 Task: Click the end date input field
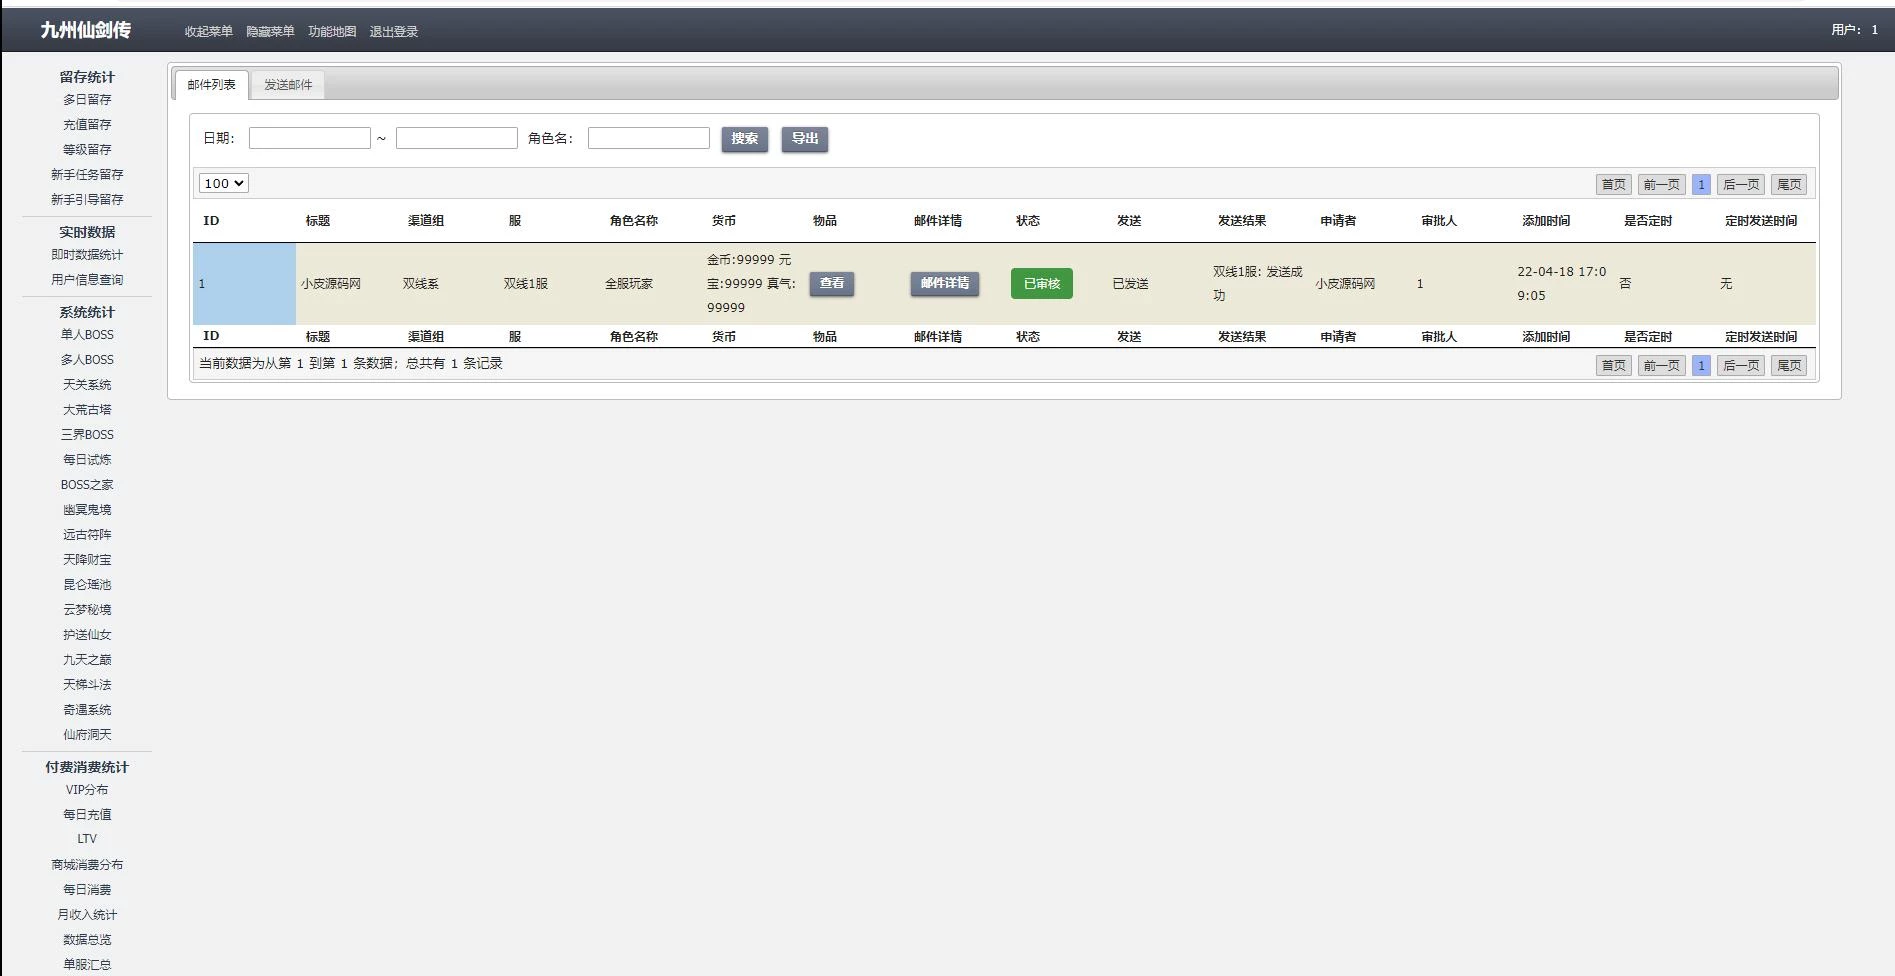click(x=456, y=138)
